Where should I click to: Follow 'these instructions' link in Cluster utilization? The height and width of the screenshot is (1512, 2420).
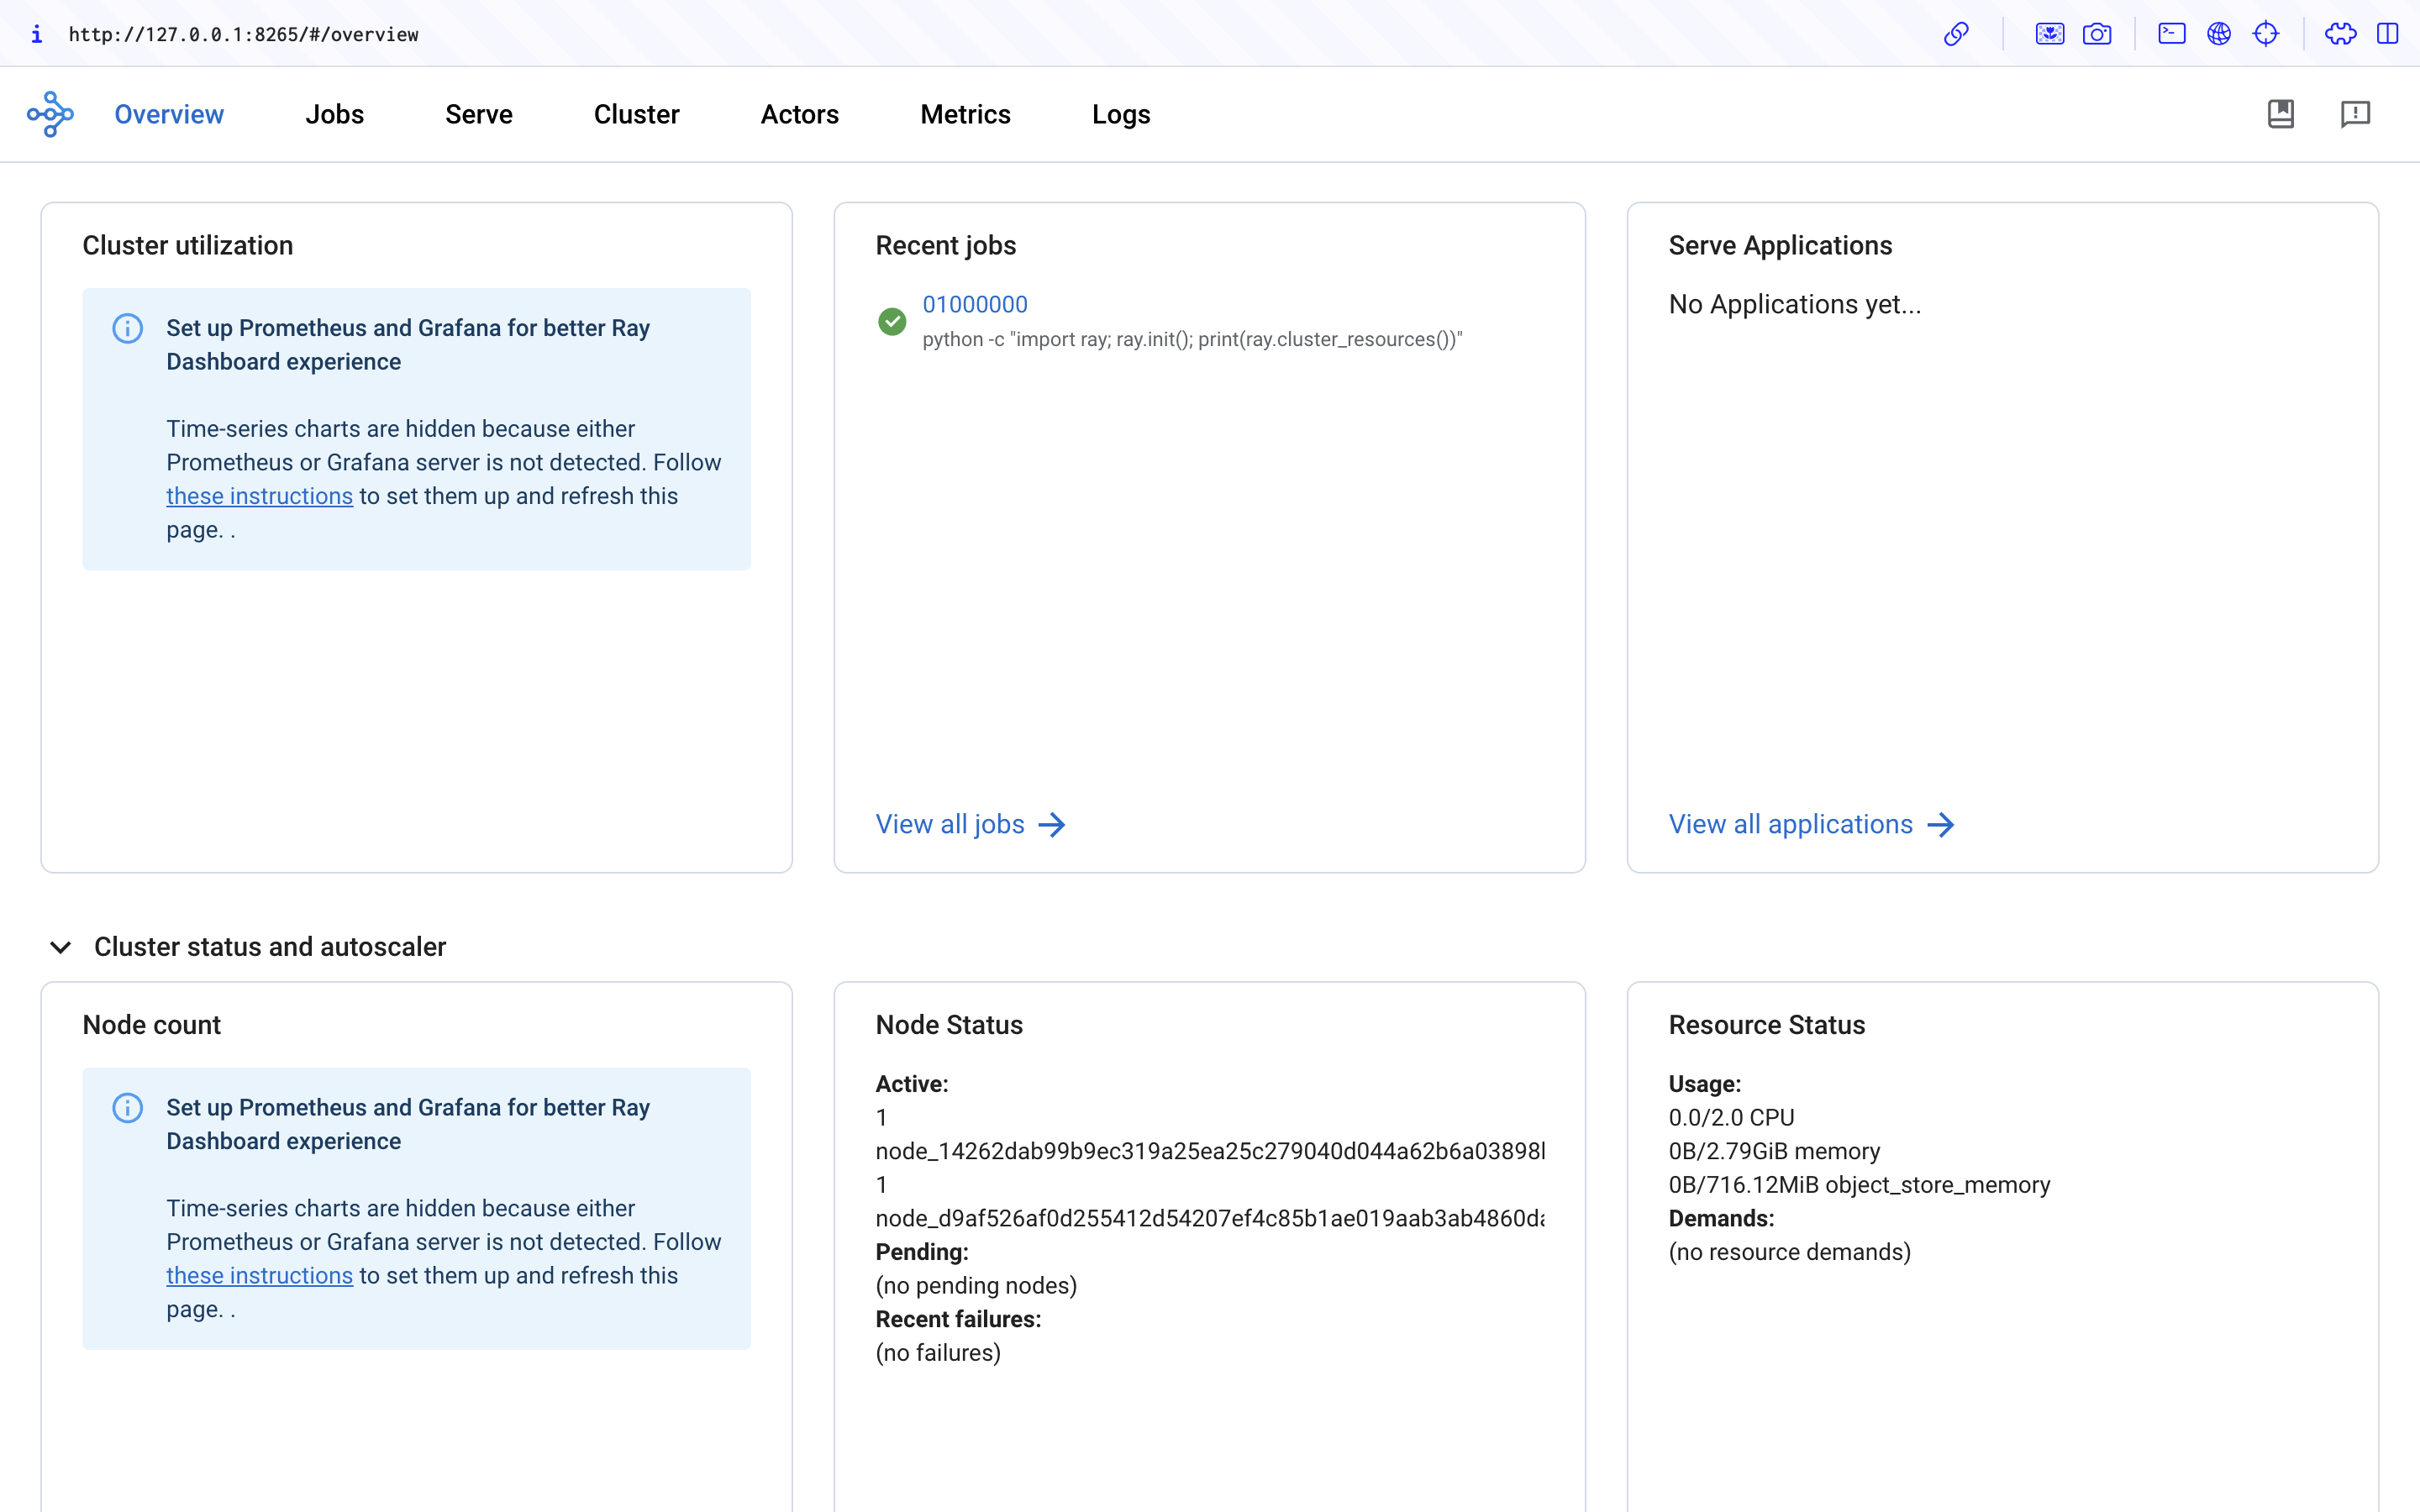point(259,496)
